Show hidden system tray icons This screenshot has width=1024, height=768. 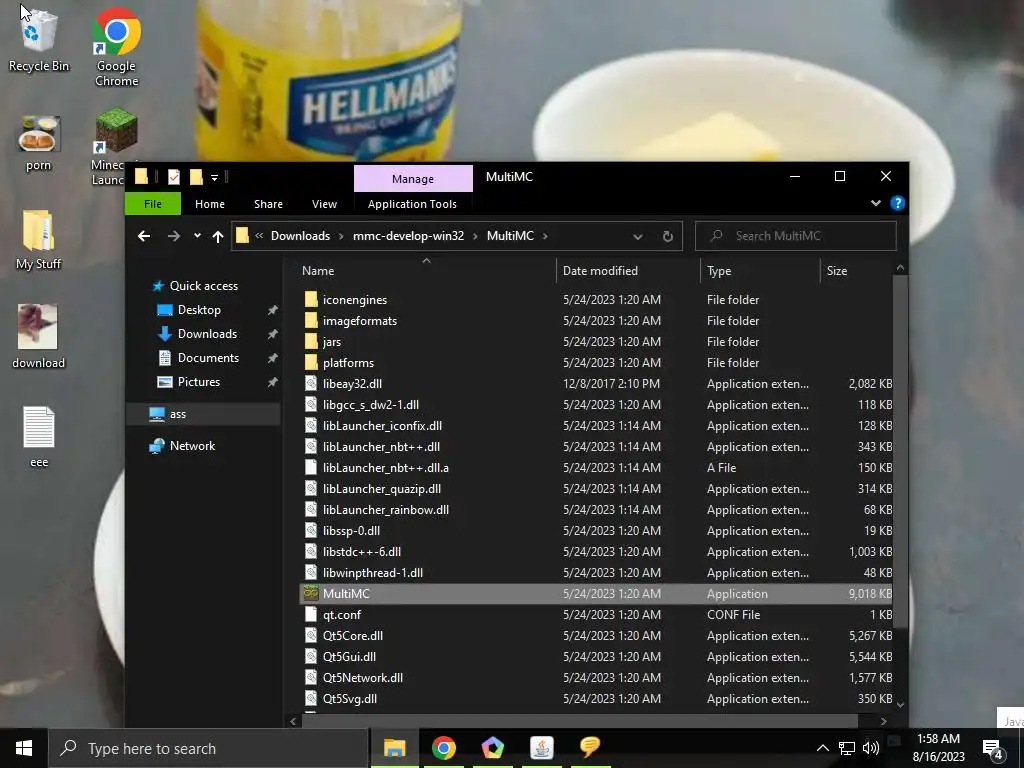click(x=822, y=748)
